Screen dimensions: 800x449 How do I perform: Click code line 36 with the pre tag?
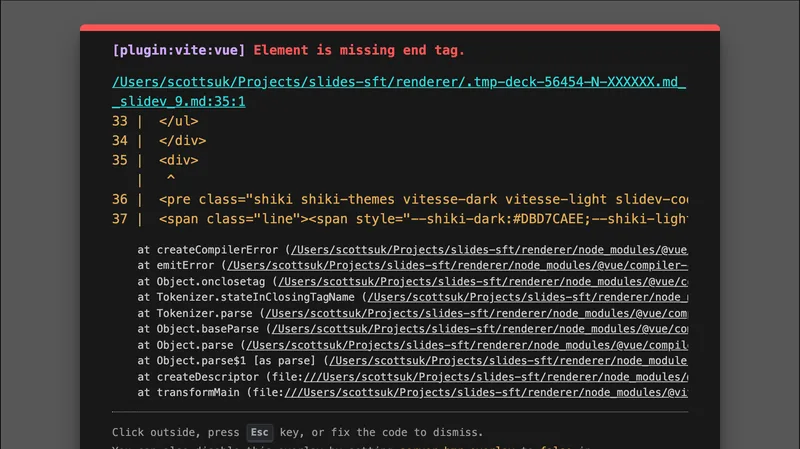pyautogui.click(x=420, y=200)
